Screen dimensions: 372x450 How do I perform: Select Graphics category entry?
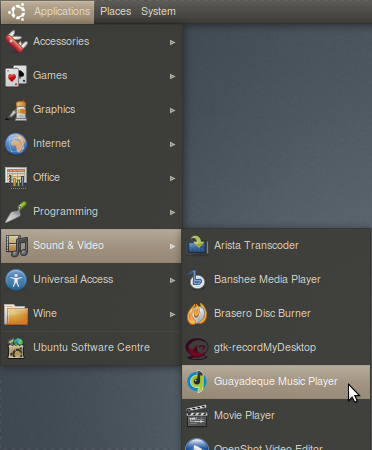coord(91,110)
